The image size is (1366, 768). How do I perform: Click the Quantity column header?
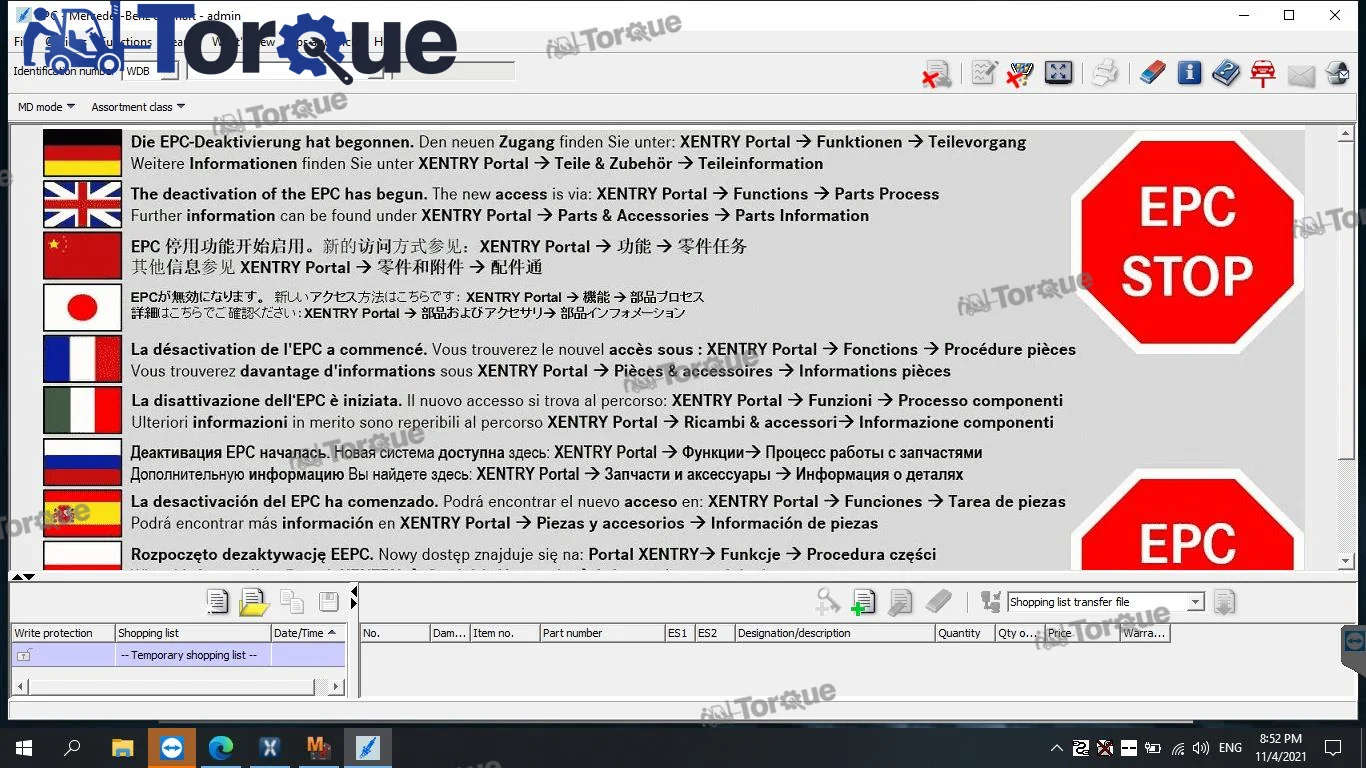pos(965,633)
